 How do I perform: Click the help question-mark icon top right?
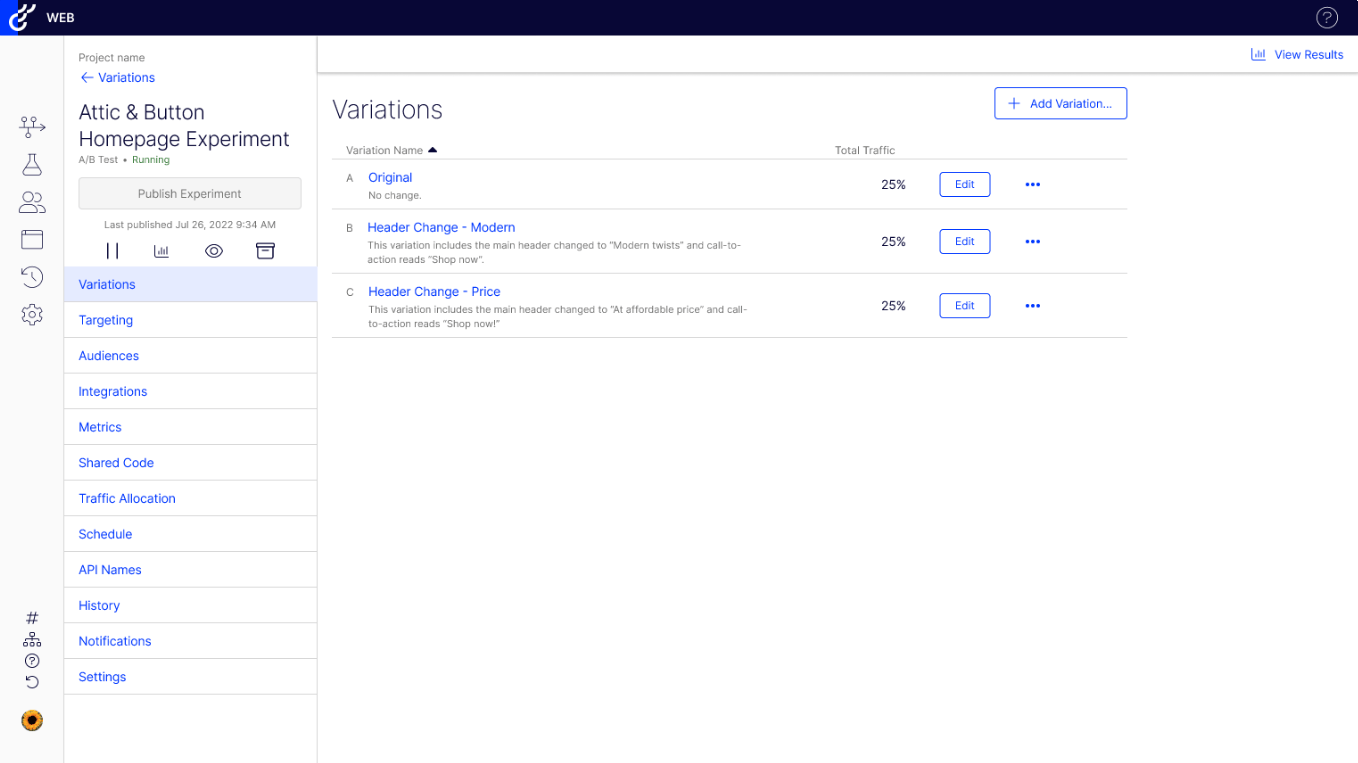1327,17
